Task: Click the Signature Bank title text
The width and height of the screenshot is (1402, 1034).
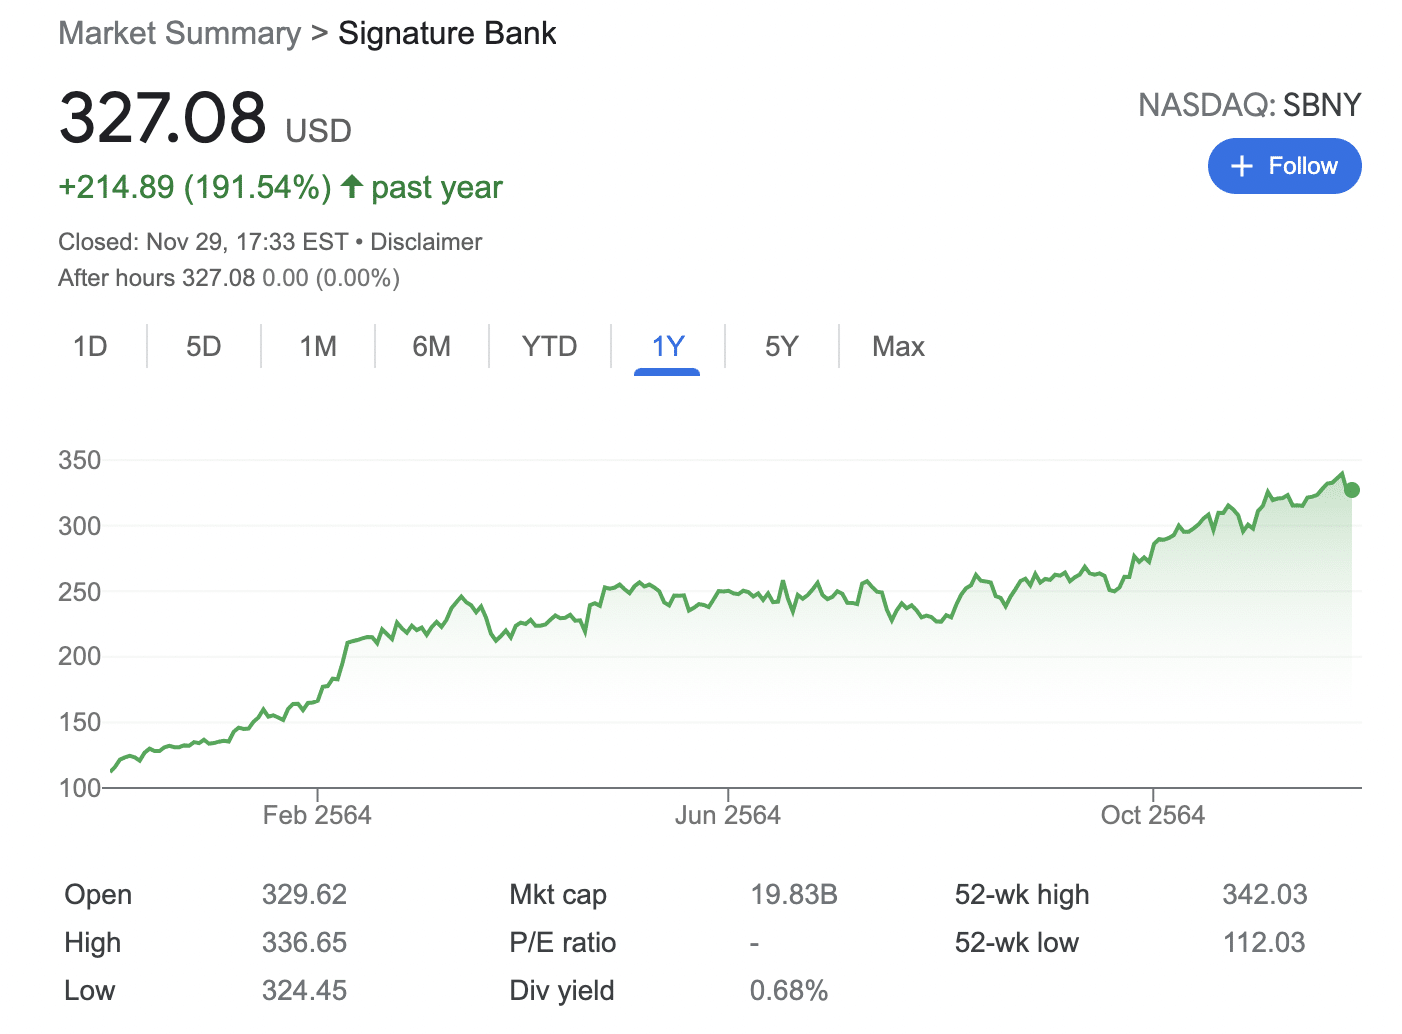Action: (447, 33)
